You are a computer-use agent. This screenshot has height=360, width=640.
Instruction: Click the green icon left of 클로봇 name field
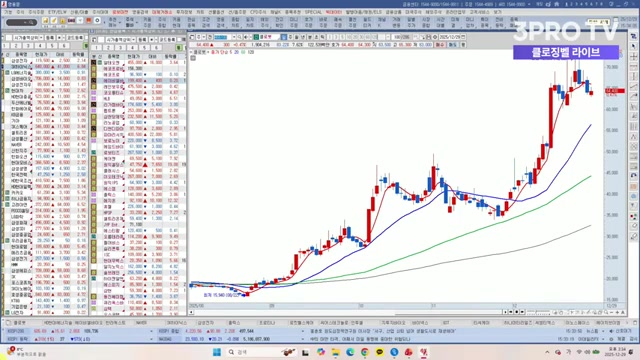(x=256, y=37)
